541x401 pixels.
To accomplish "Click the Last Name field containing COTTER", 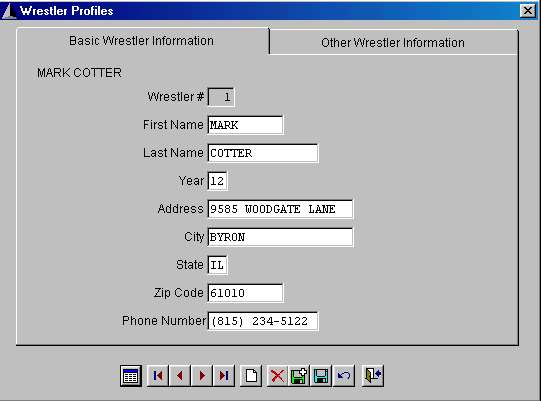I will click(263, 153).
